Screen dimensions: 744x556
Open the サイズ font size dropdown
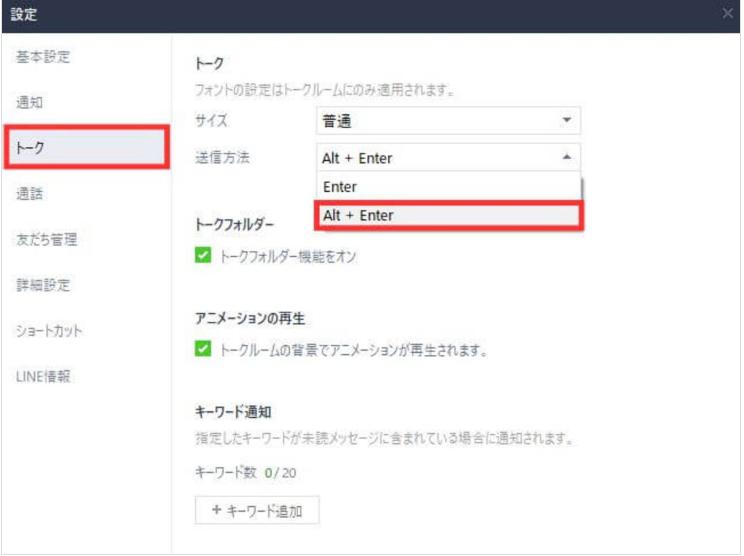[448, 120]
